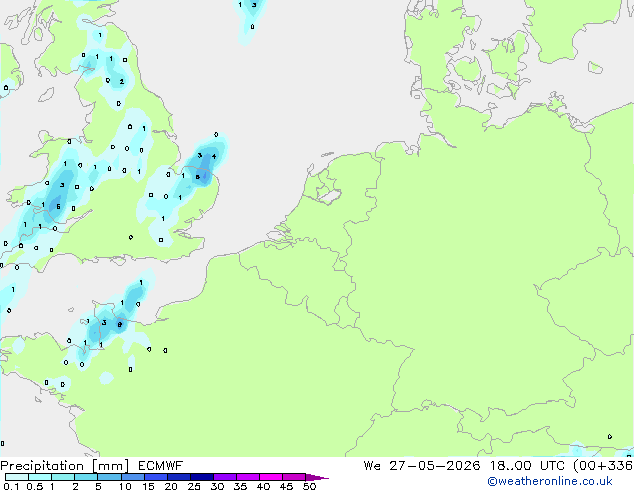634x490 pixels.
Task: Click the legend scale label "0.1"
Action: [x=11, y=486]
